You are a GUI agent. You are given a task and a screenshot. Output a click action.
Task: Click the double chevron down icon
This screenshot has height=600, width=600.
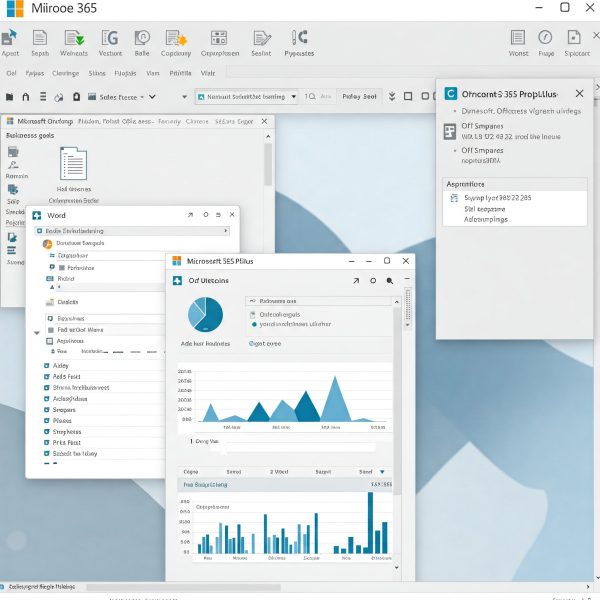click(392, 96)
